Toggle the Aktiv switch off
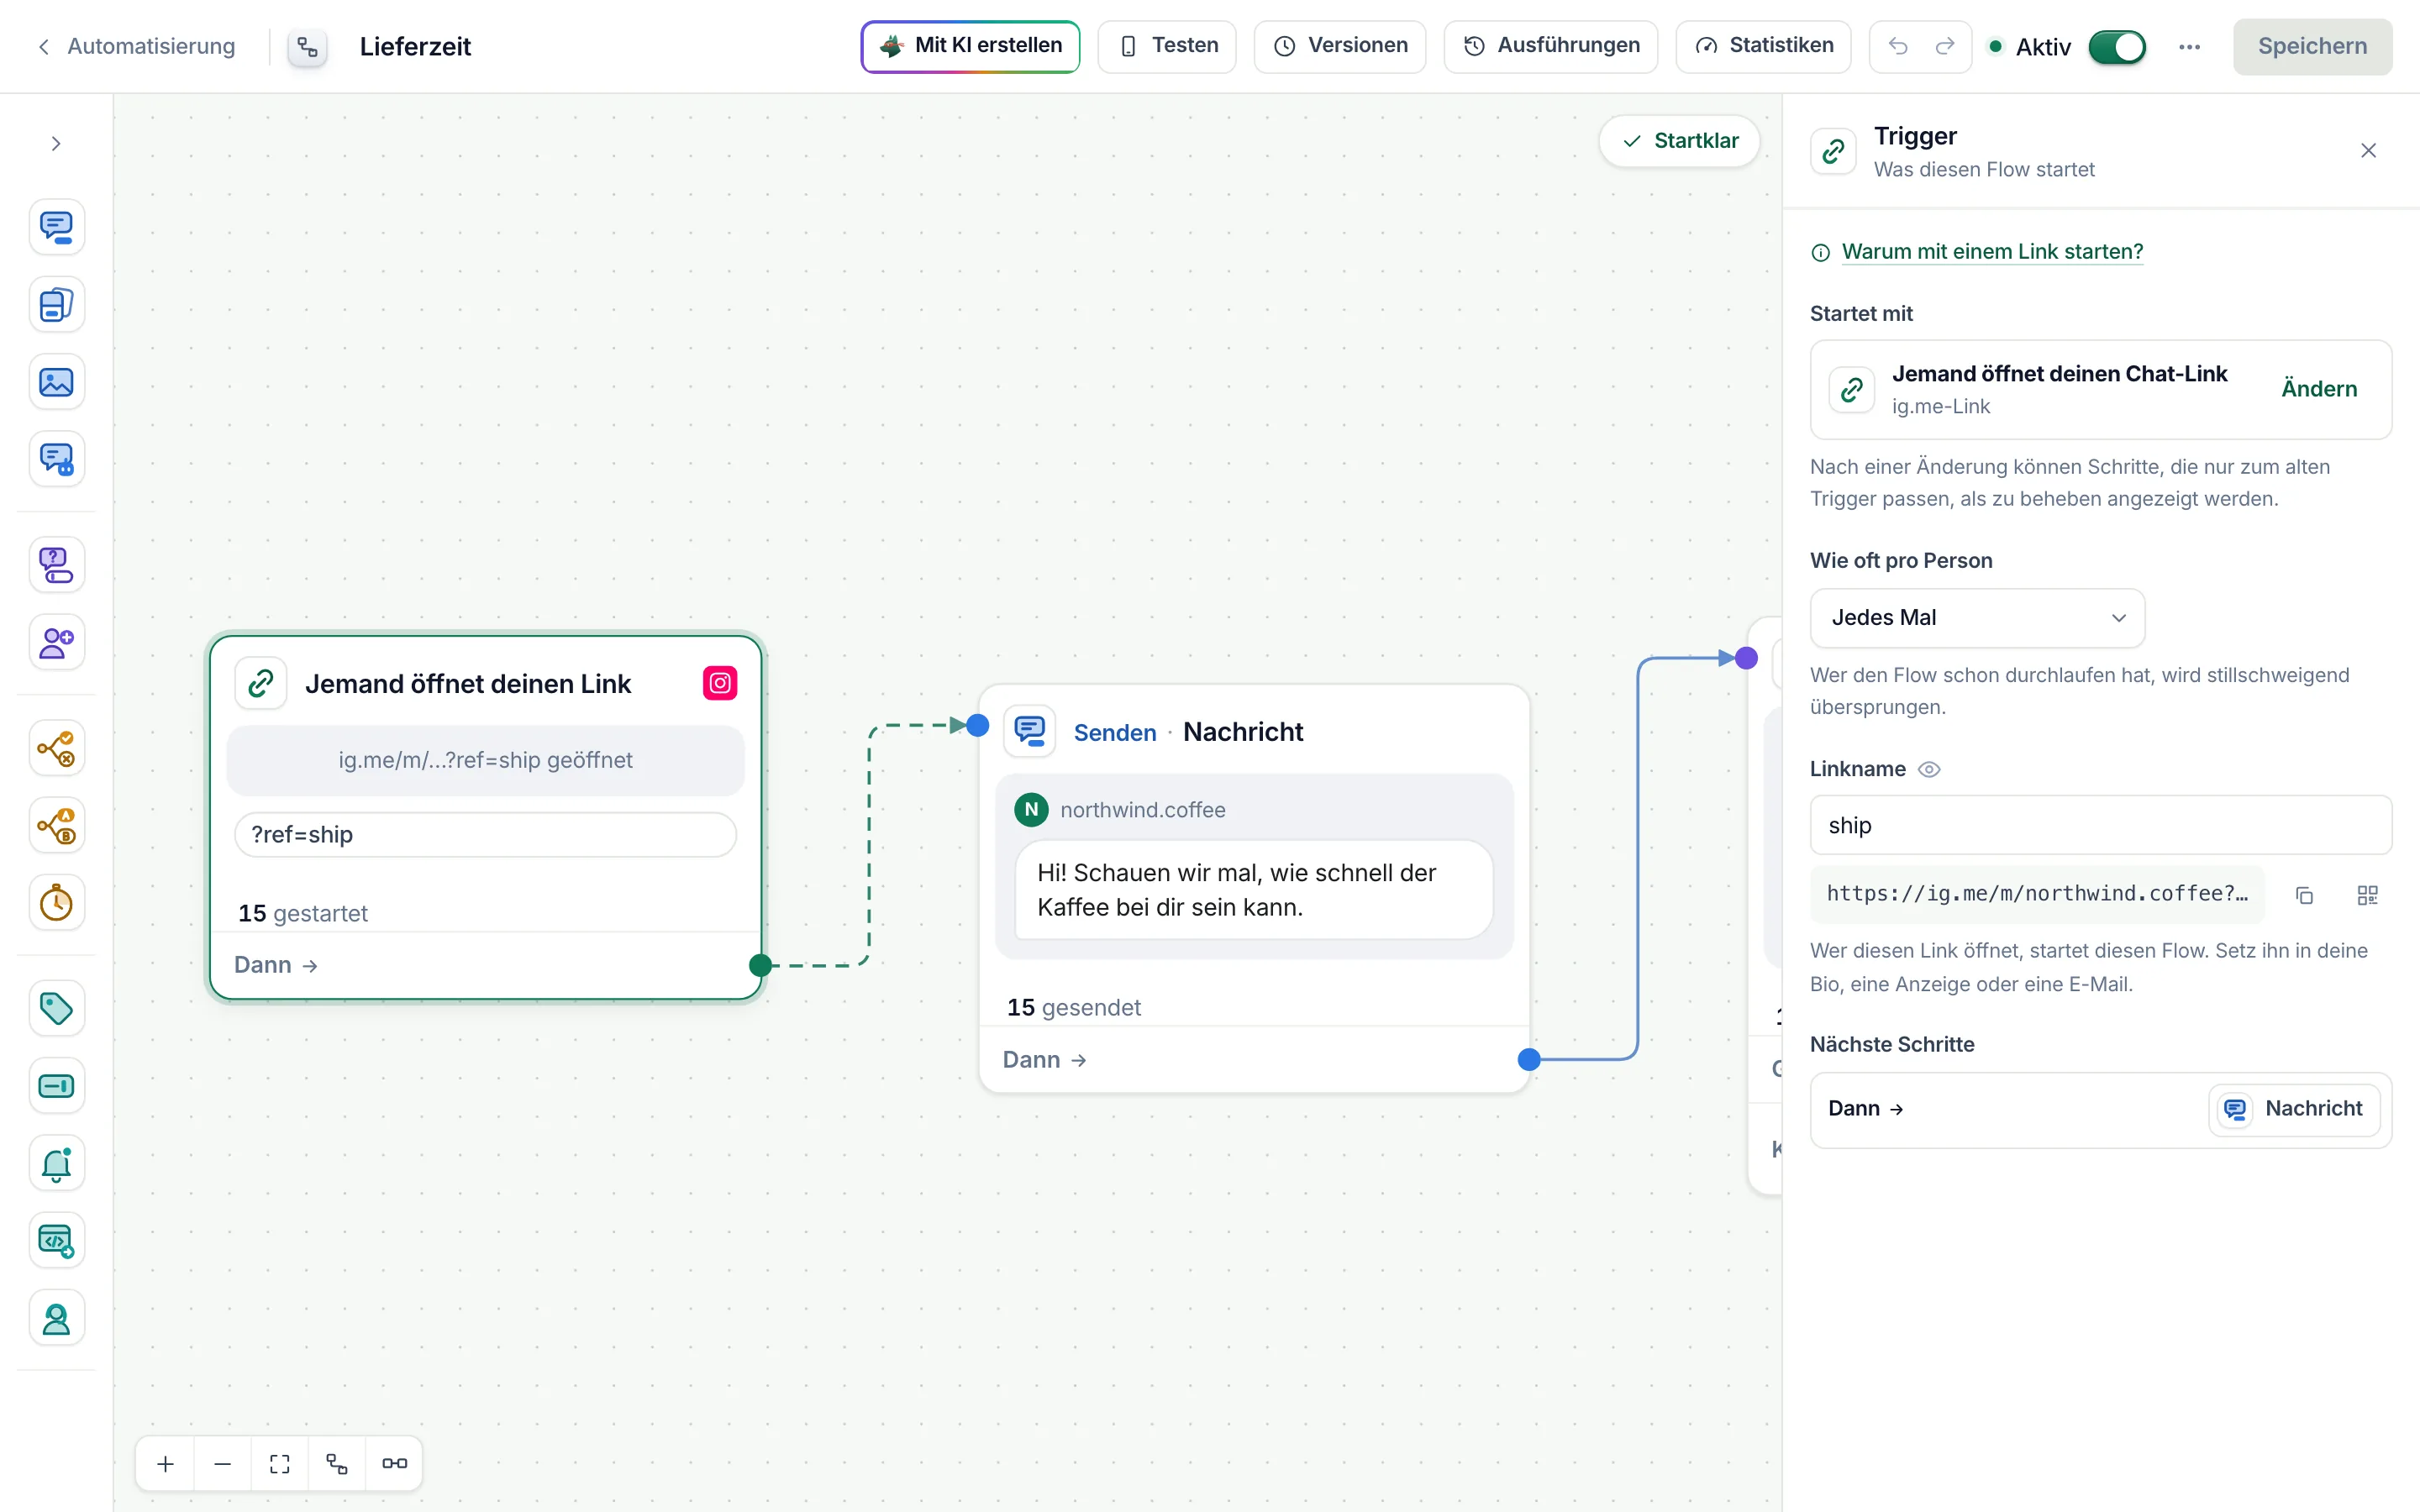2420x1512 pixels. 2116,47
